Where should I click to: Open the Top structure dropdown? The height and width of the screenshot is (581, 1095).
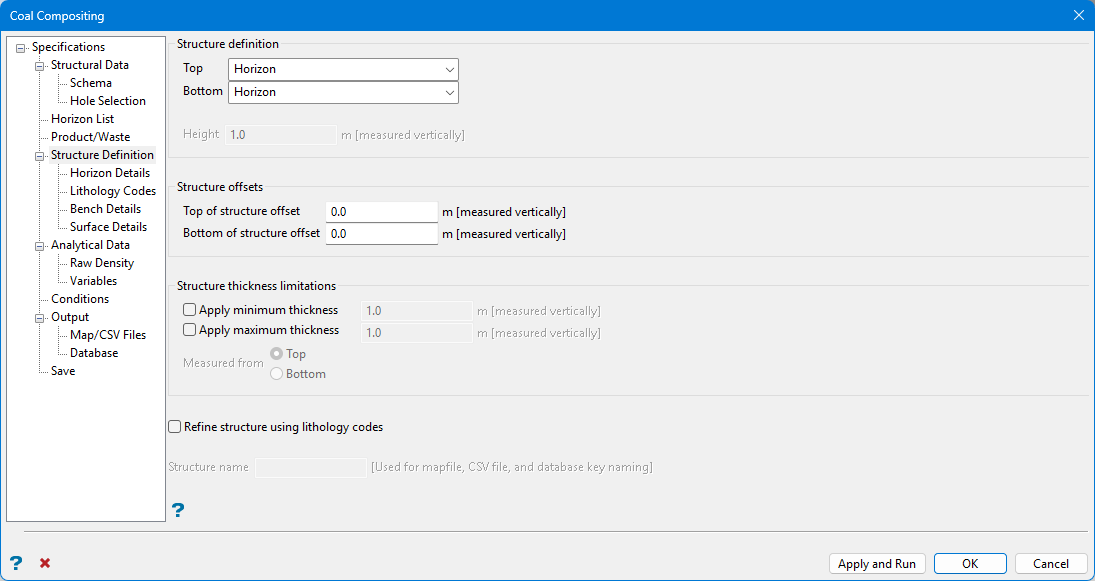click(343, 69)
